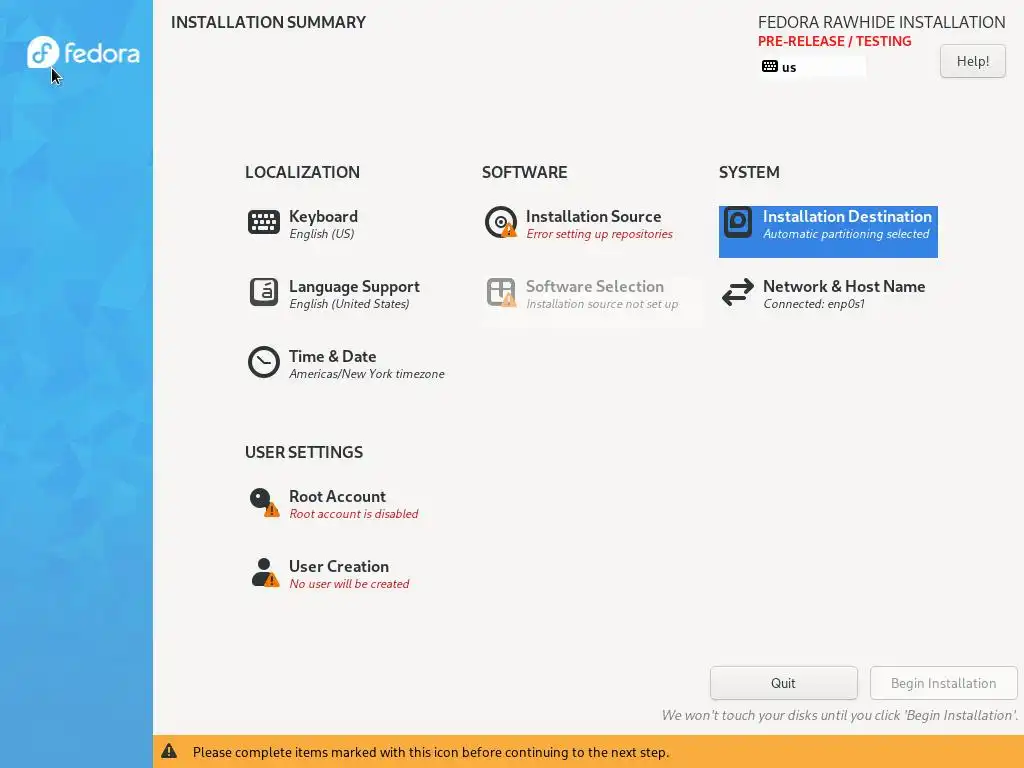Click the Help! button
Image resolution: width=1024 pixels, height=768 pixels.
(x=972, y=61)
